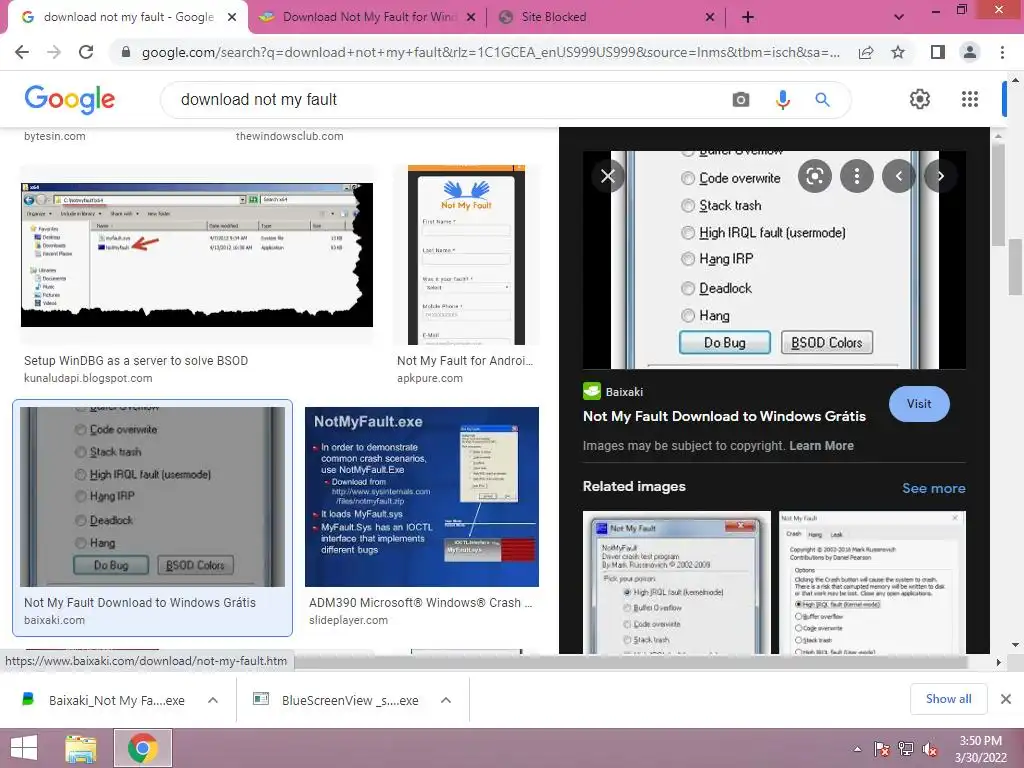Open See more related images
This screenshot has width=1024, height=768.
pos(933,488)
